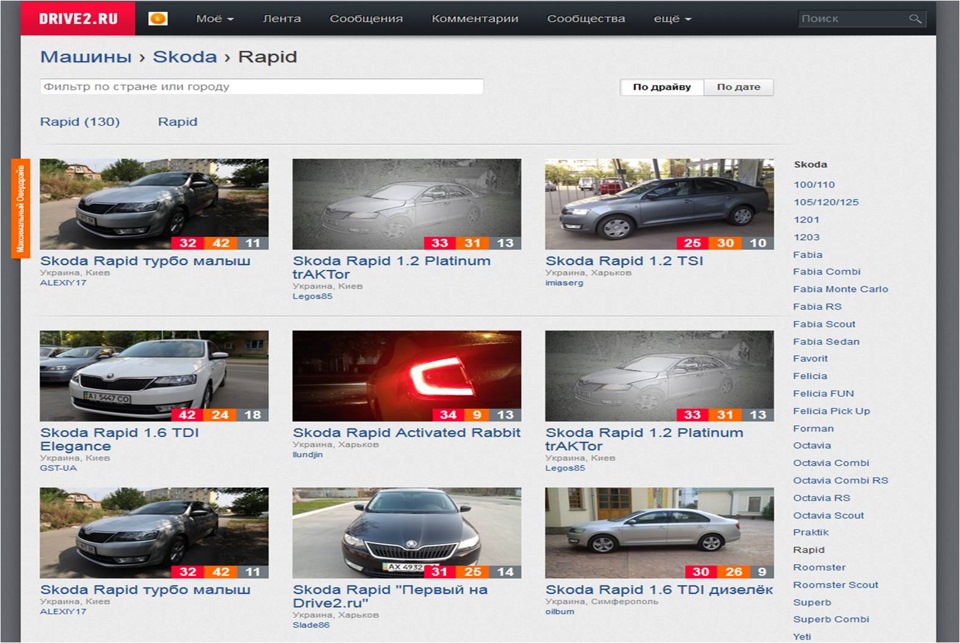Open Сообщества in the navigation bar
This screenshot has height=643, width=960.
point(586,19)
